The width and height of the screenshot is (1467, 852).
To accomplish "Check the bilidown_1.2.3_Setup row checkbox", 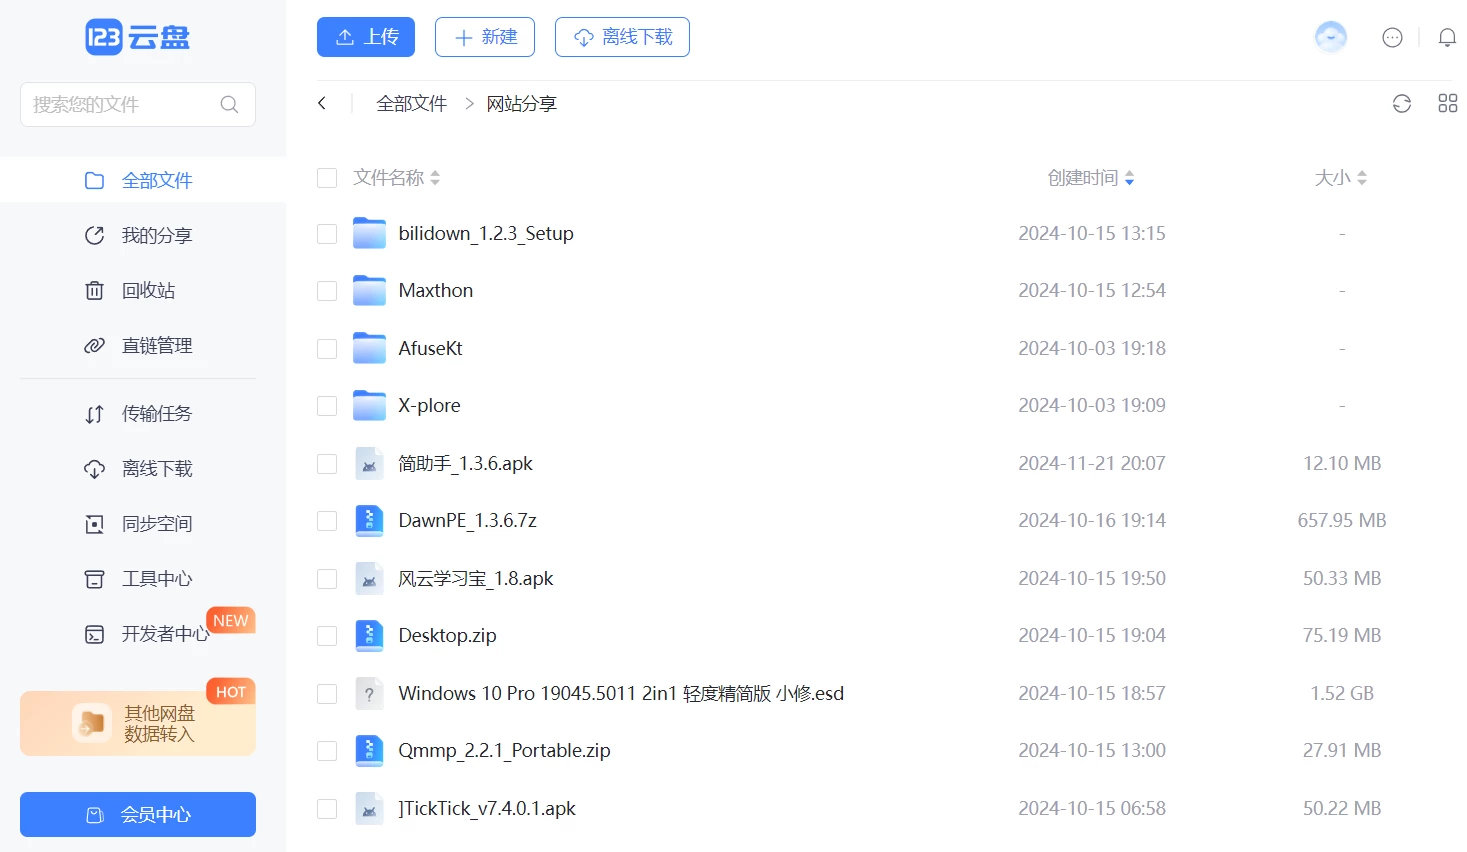I will [327, 234].
